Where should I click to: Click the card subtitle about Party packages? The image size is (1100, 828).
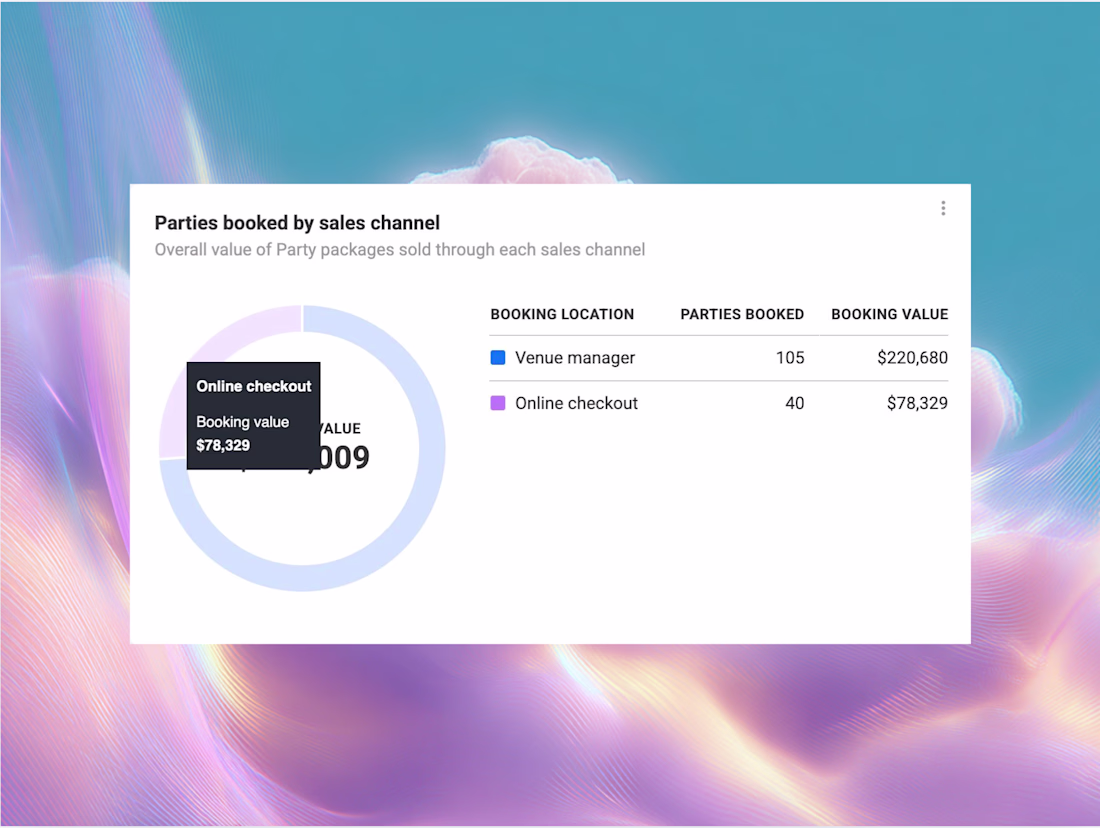[399, 250]
